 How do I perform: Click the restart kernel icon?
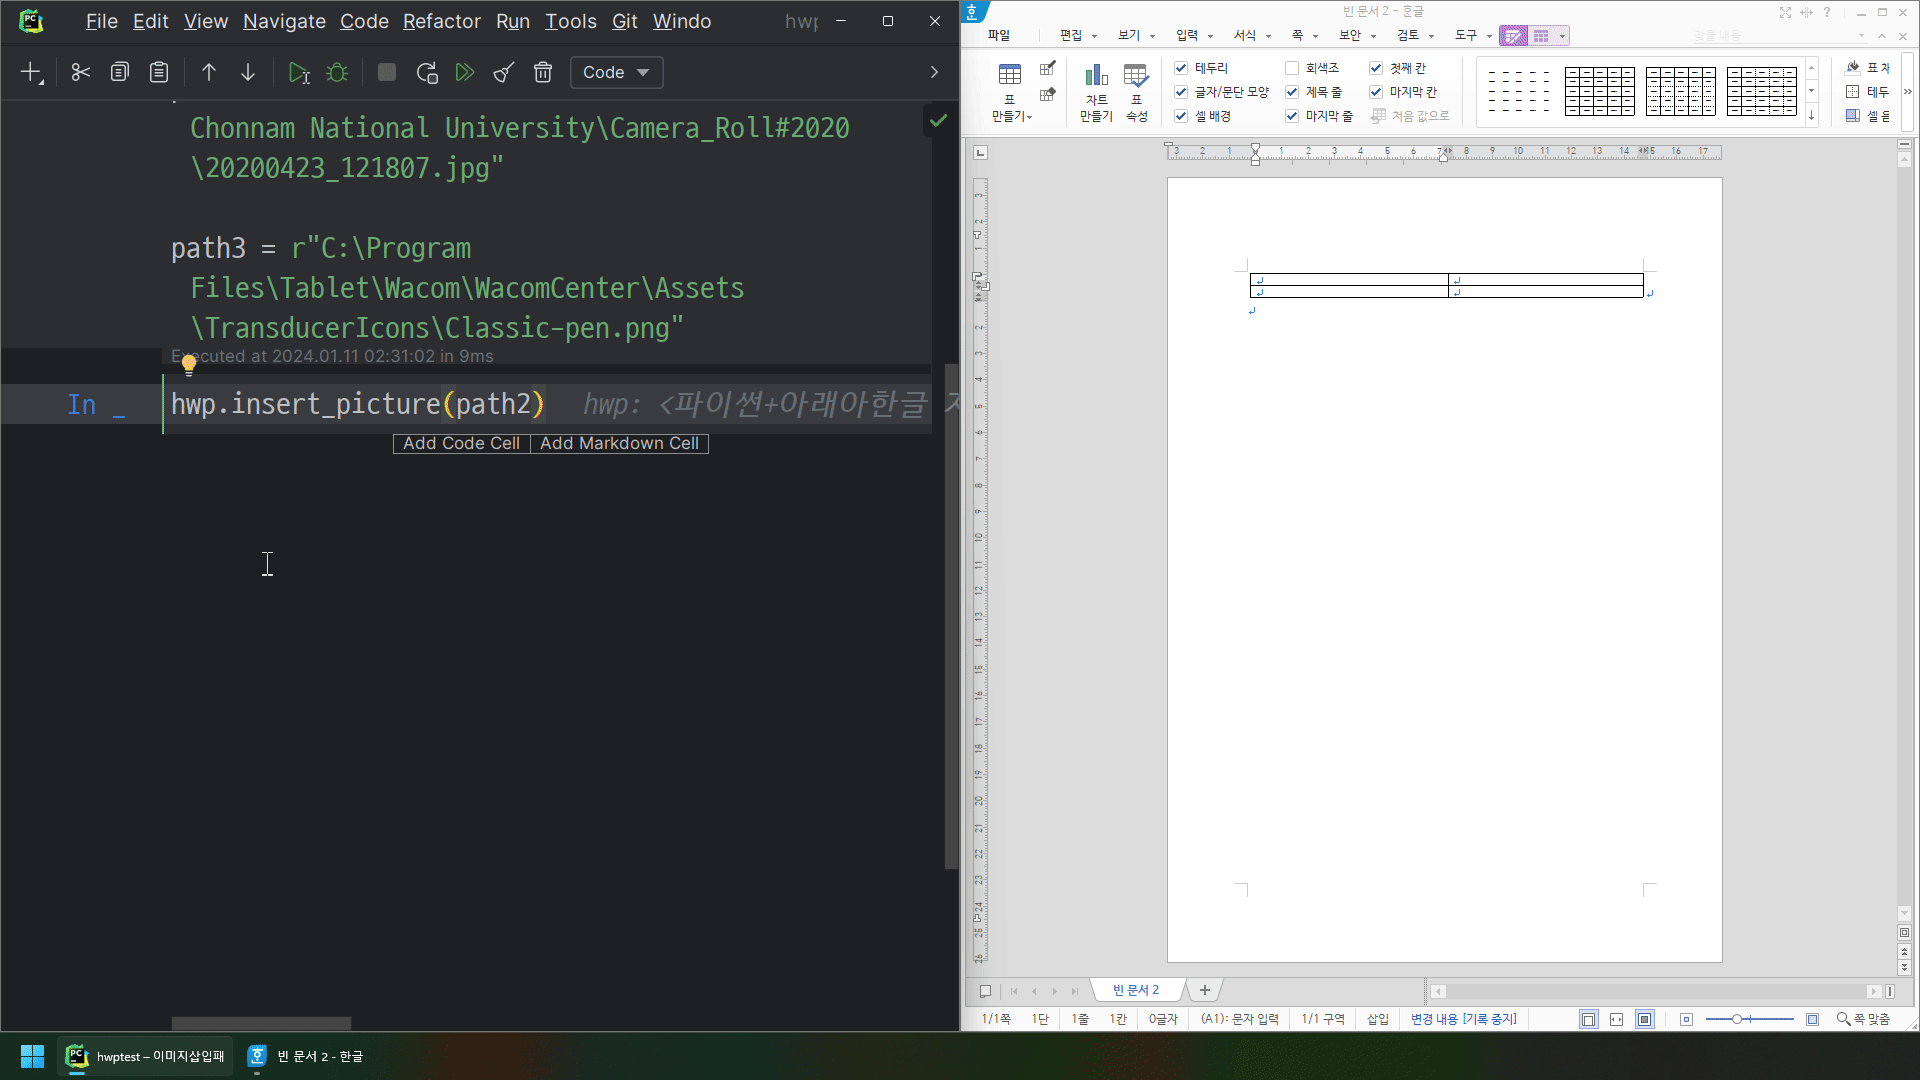pyautogui.click(x=427, y=72)
